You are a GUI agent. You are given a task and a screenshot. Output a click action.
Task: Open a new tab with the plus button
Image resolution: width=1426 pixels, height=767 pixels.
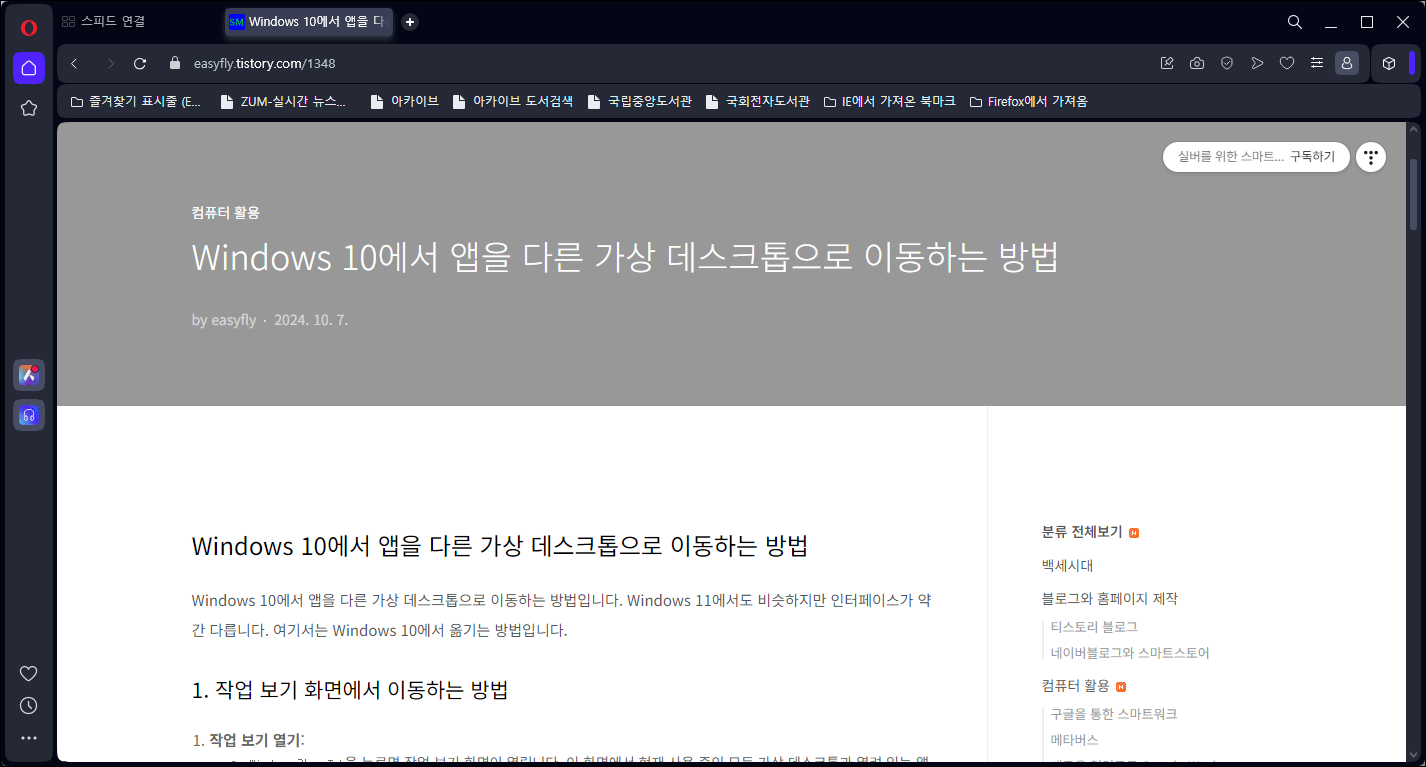click(409, 22)
